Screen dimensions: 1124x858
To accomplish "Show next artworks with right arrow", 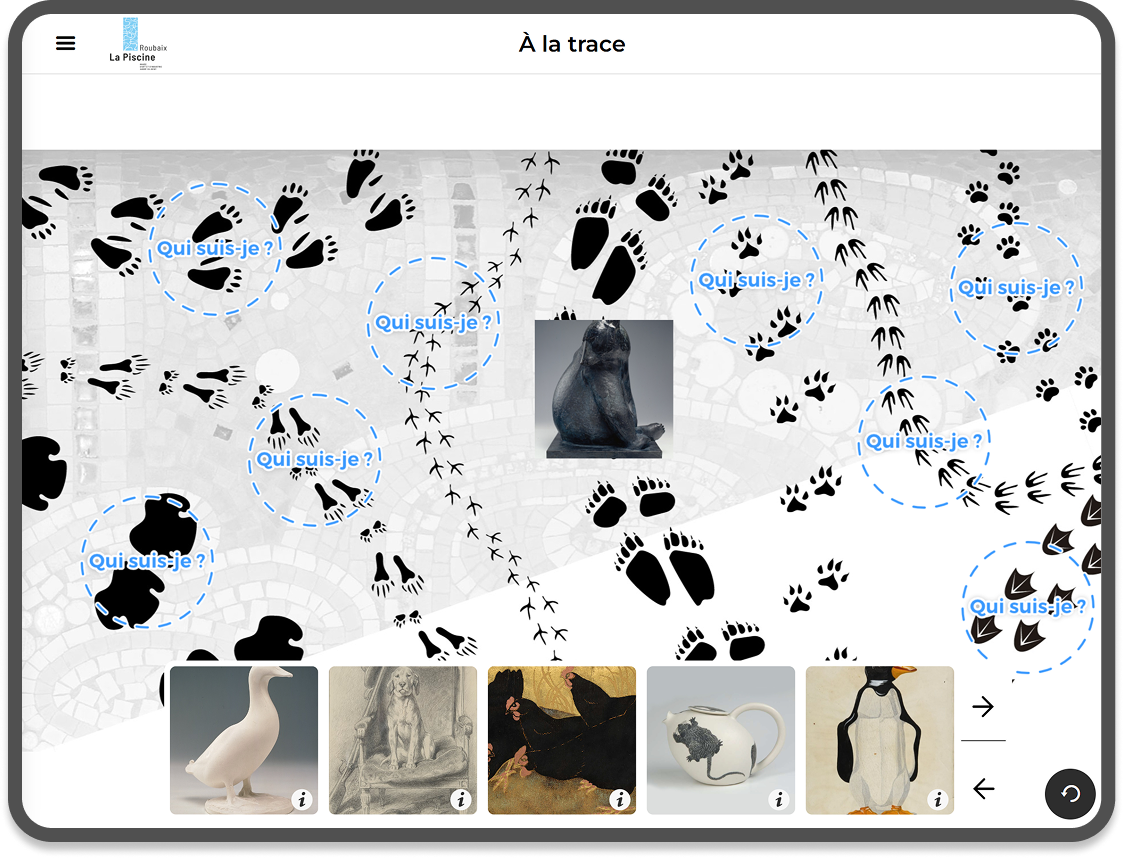I will (983, 707).
